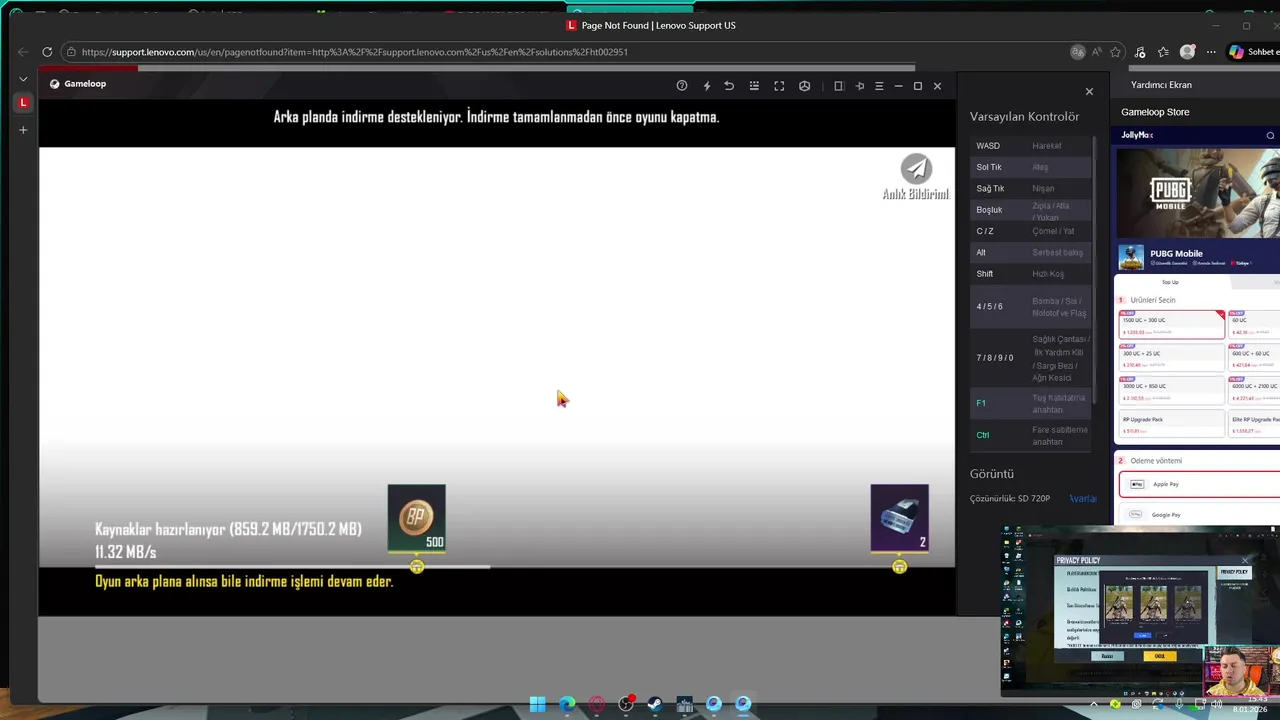Choose the 60 UC pack
The height and width of the screenshot is (720, 1280).
click(x=1254, y=325)
